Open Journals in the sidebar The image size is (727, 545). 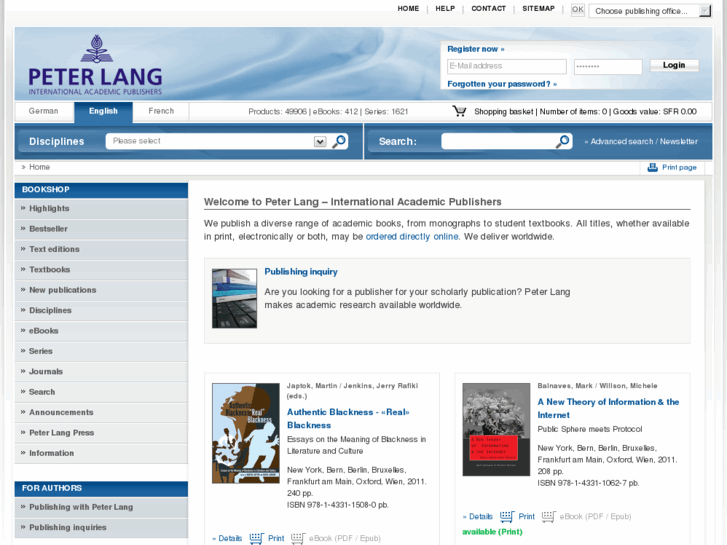pyautogui.click(x=101, y=372)
